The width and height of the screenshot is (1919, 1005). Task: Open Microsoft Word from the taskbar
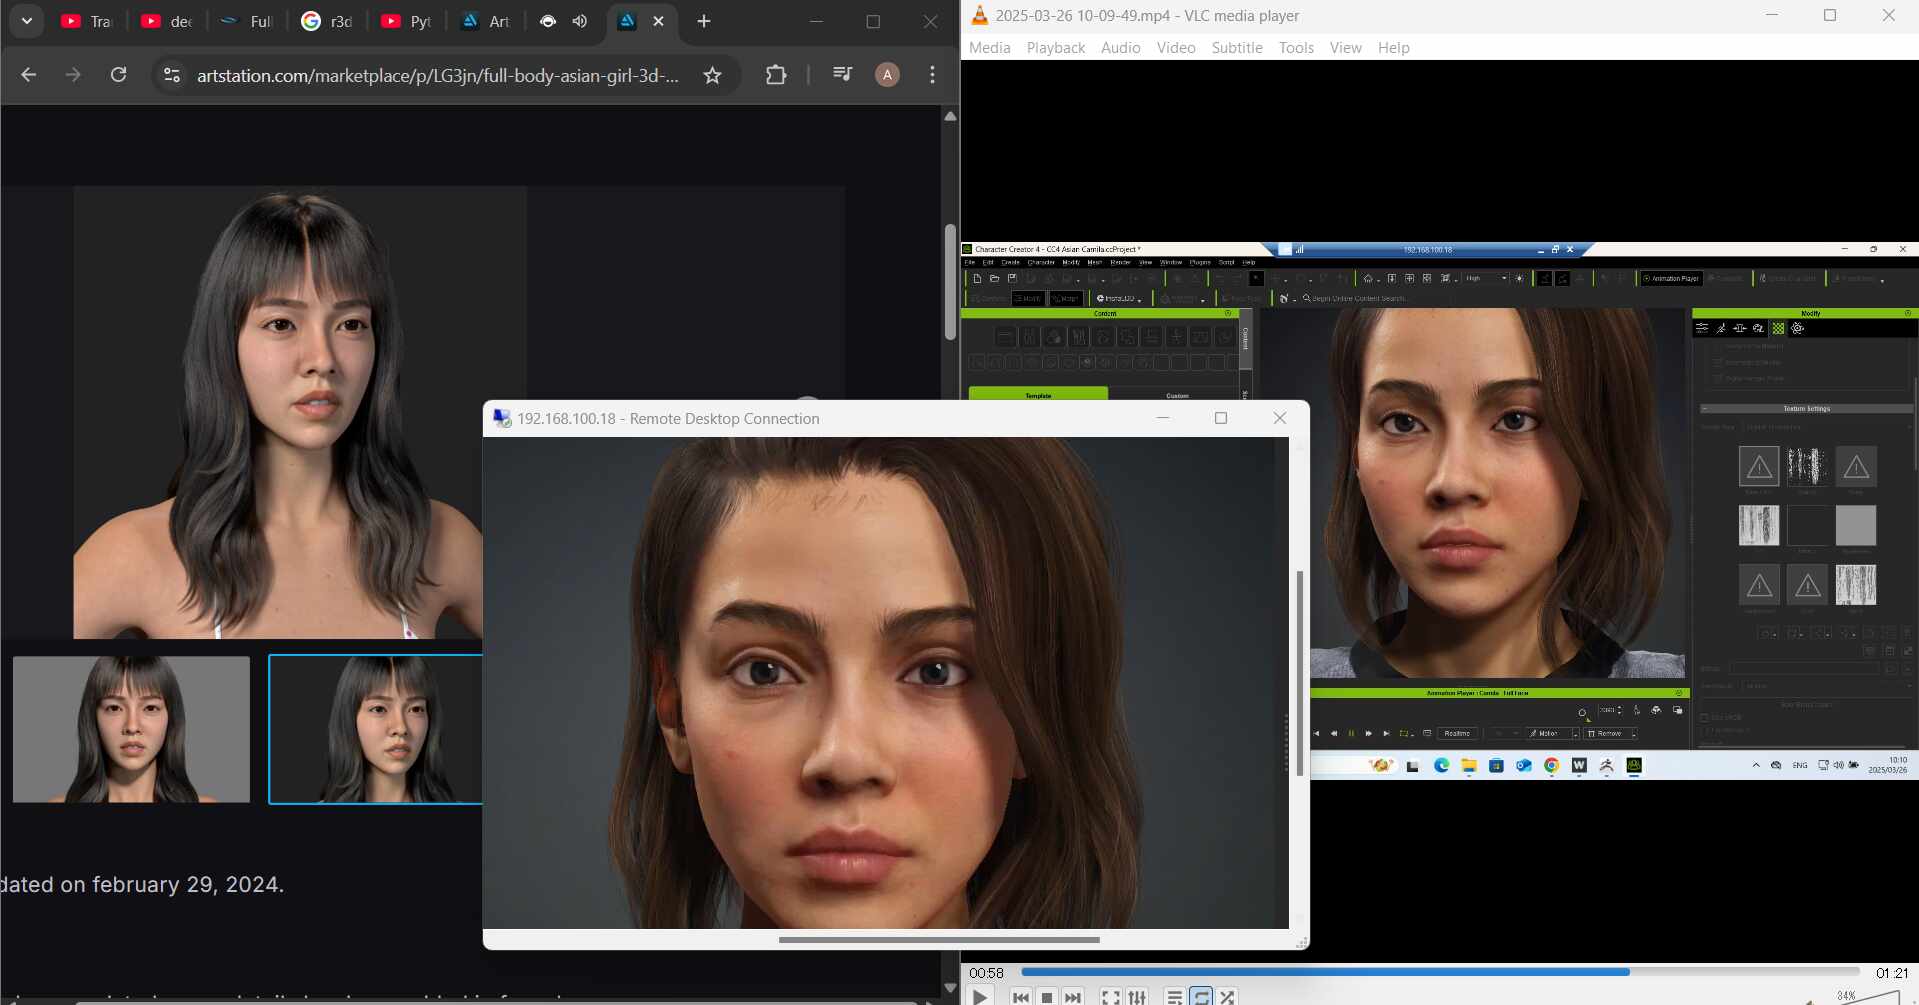pyautogui.click(x=1579, y=765)
